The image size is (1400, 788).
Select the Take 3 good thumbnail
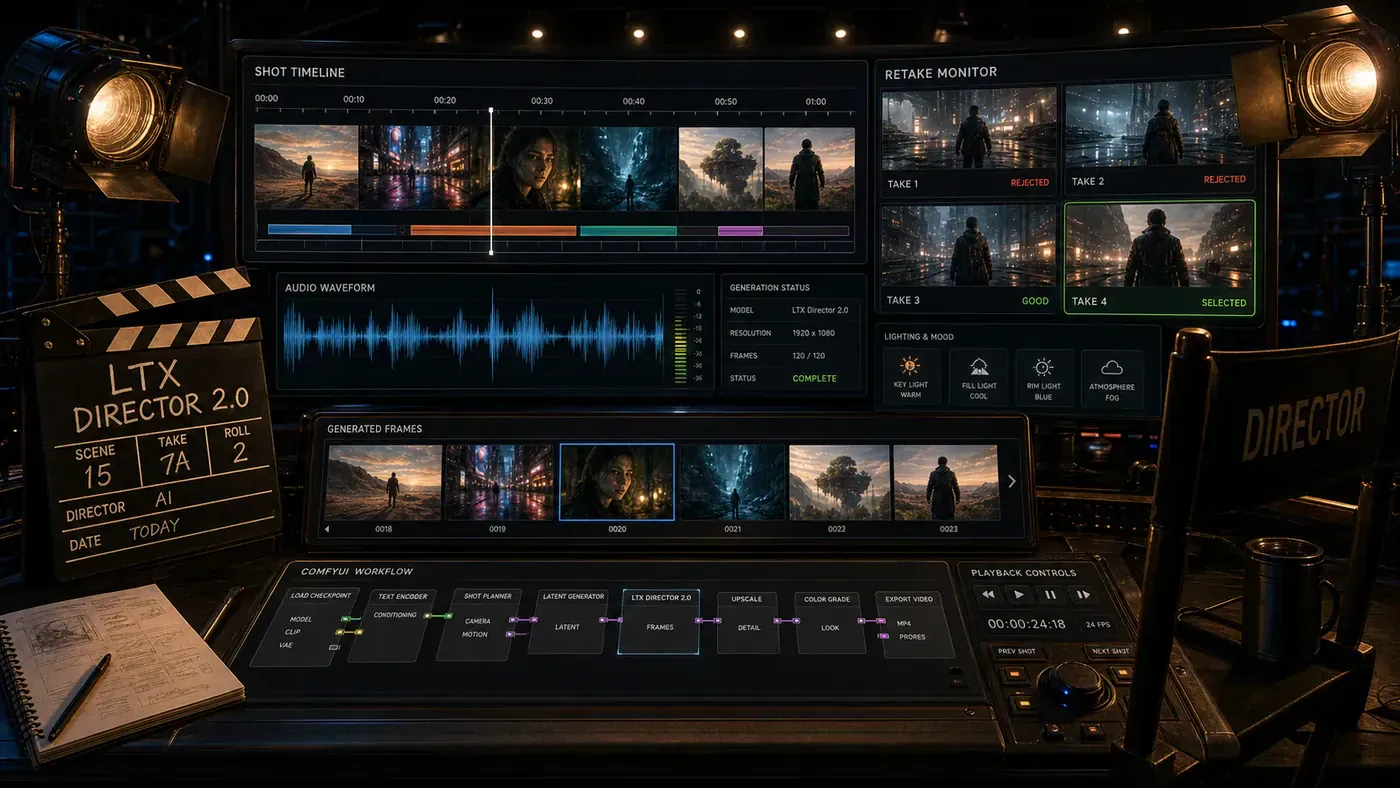point(969,247)
